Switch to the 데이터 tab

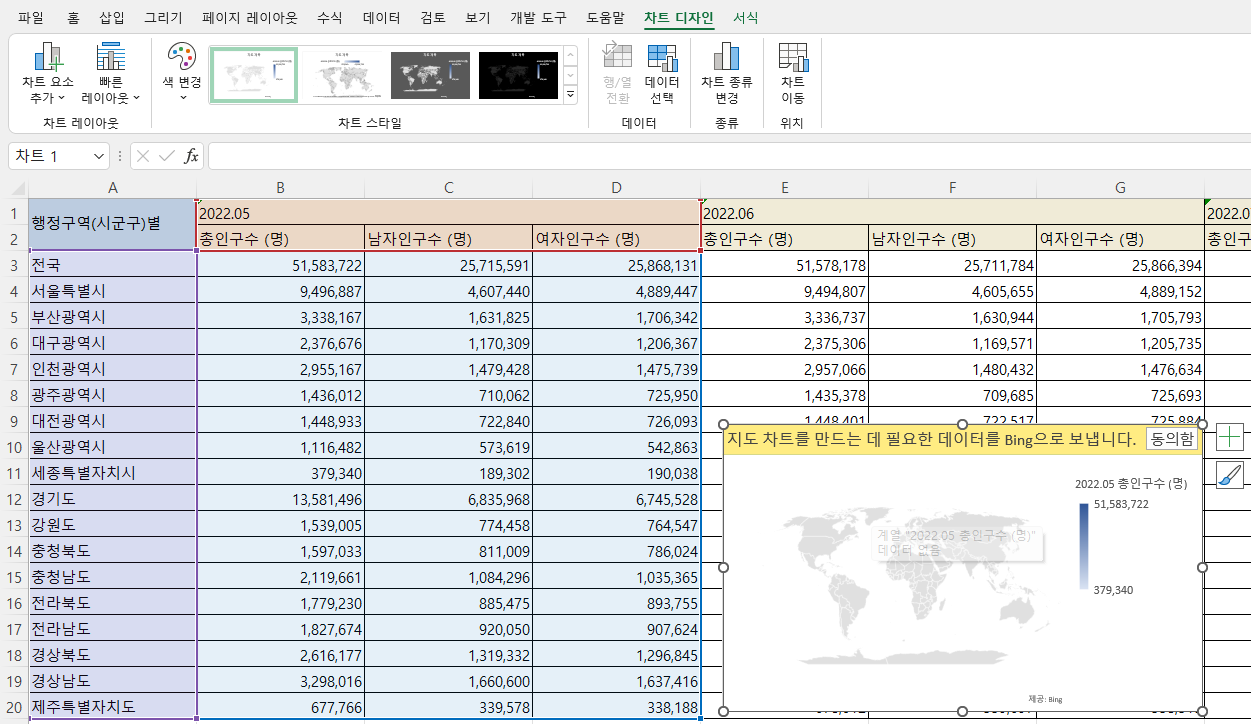[x=381, y=18]
